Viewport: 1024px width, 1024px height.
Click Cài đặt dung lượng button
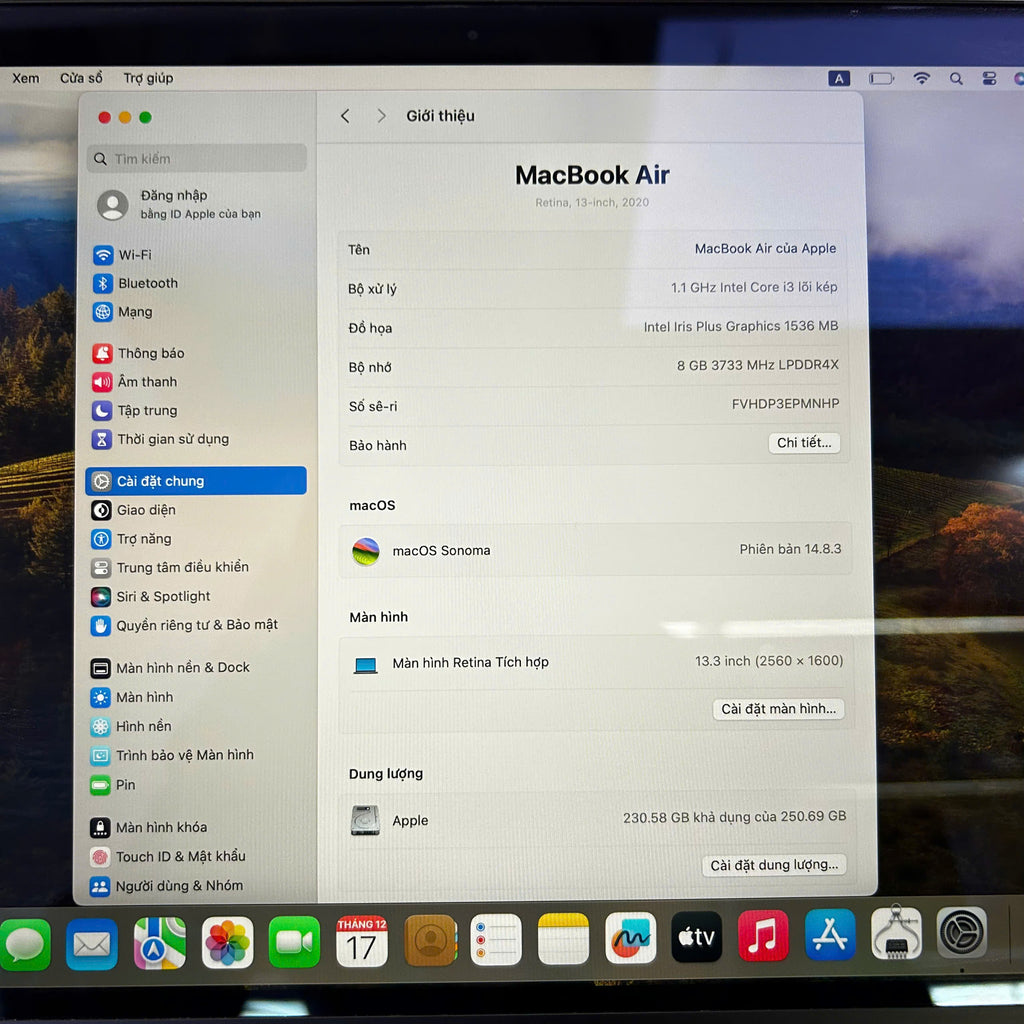[x=774, y=865]
